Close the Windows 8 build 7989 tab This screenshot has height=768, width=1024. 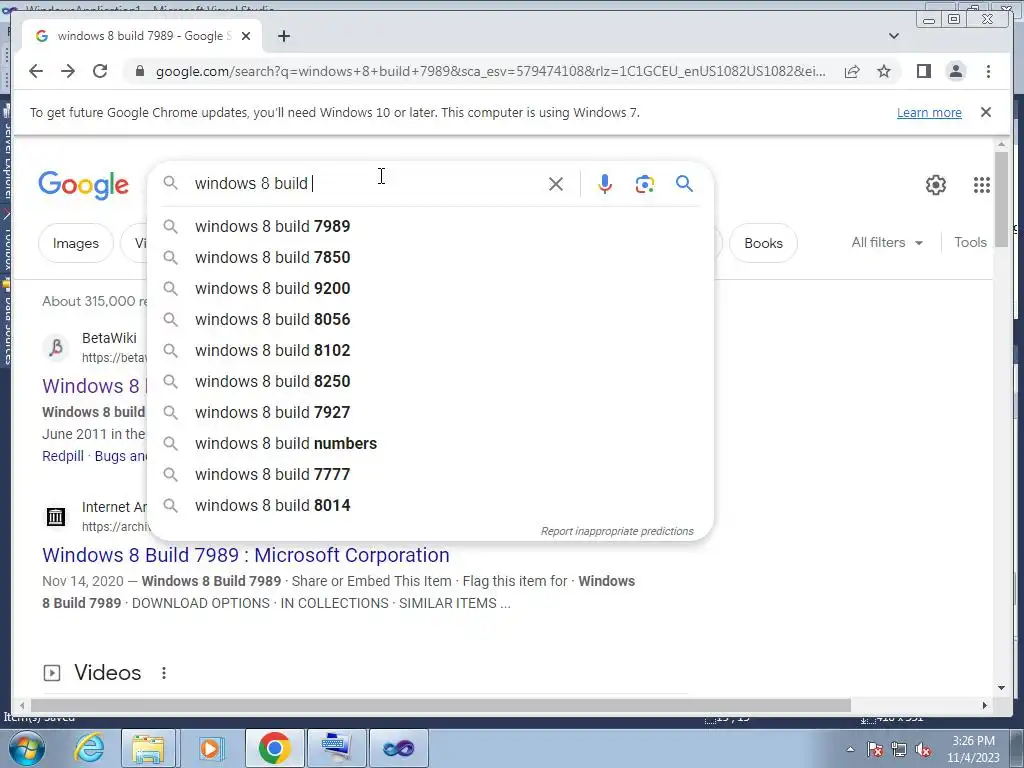point(246,36)
